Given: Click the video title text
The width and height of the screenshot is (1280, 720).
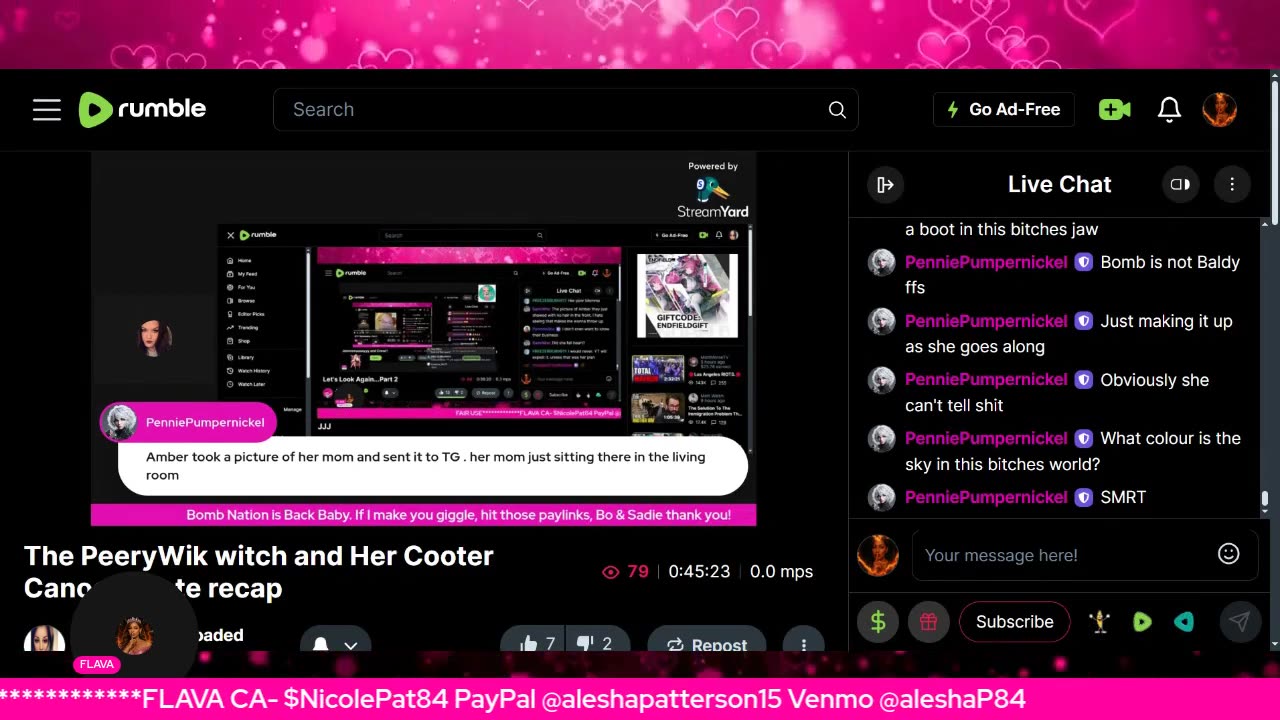Looking at the screenshot, I should click(259, 572).
